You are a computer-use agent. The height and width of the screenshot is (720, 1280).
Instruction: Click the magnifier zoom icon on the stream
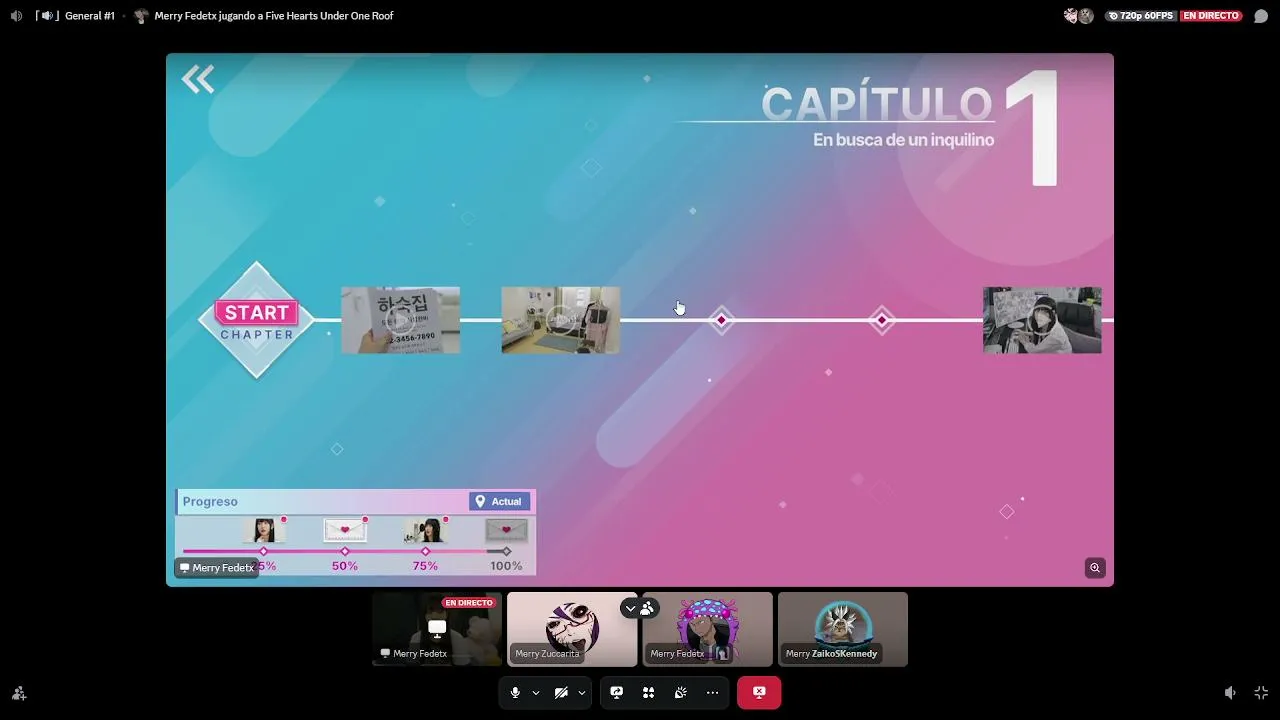(x=1095, y=568)
